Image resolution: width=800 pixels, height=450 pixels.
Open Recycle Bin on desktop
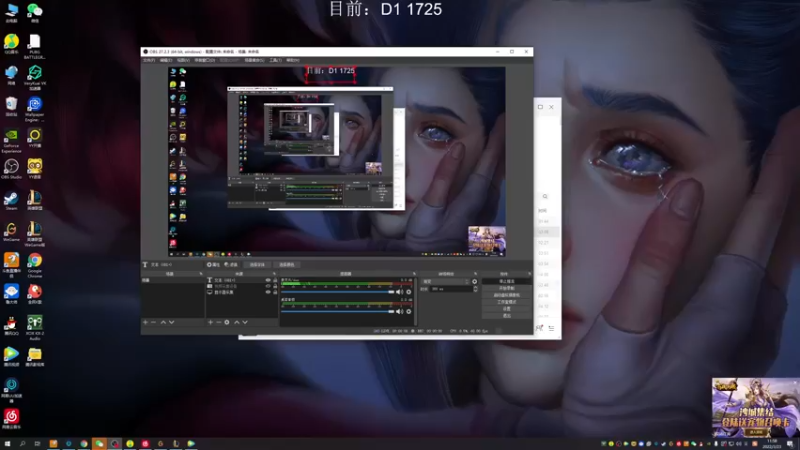(x=11, y=106)
